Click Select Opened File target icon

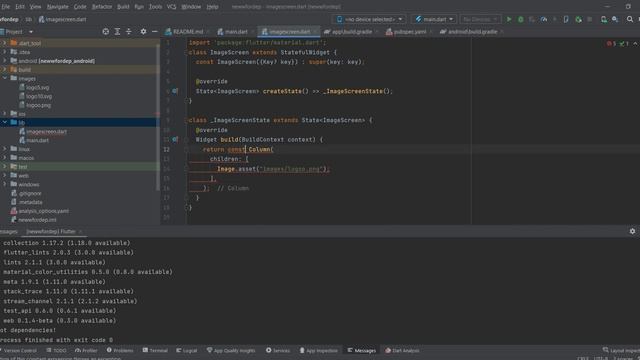106,31
